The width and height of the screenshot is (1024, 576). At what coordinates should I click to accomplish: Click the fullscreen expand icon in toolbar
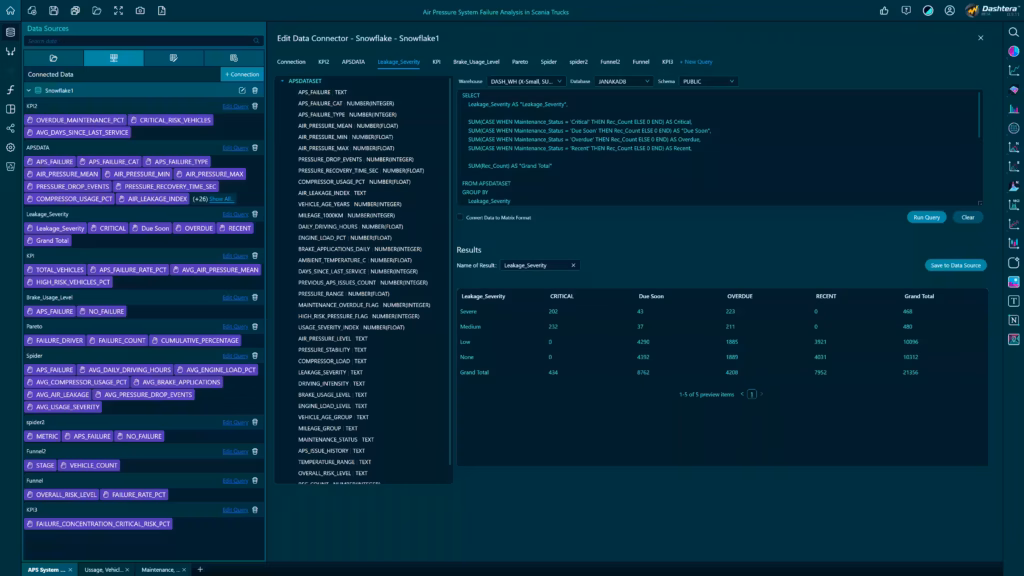pos(118,10)
